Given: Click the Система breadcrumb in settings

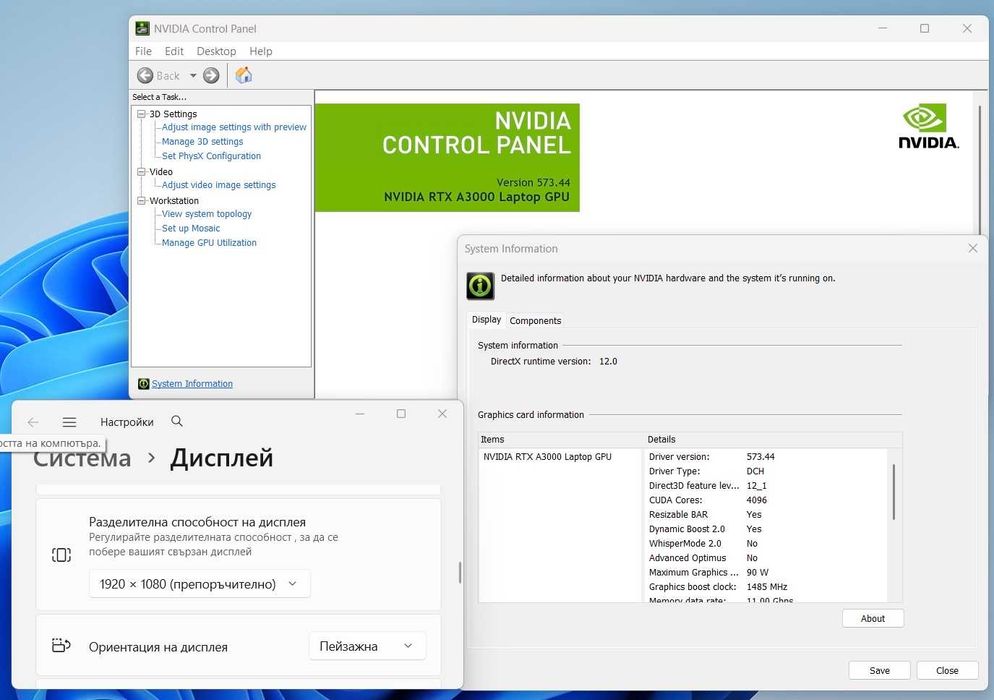Looking at the screenshot, I should [82, 458].
